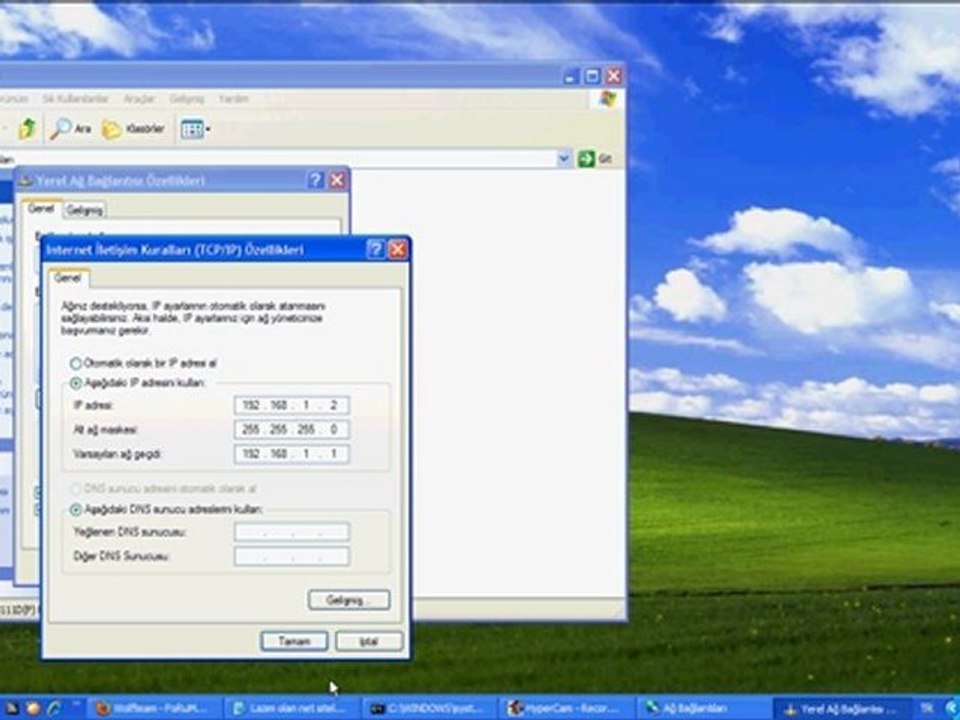Click the 'IP adresi:' label
Viewport: 960px width, 720px height.
coord(94,405)
